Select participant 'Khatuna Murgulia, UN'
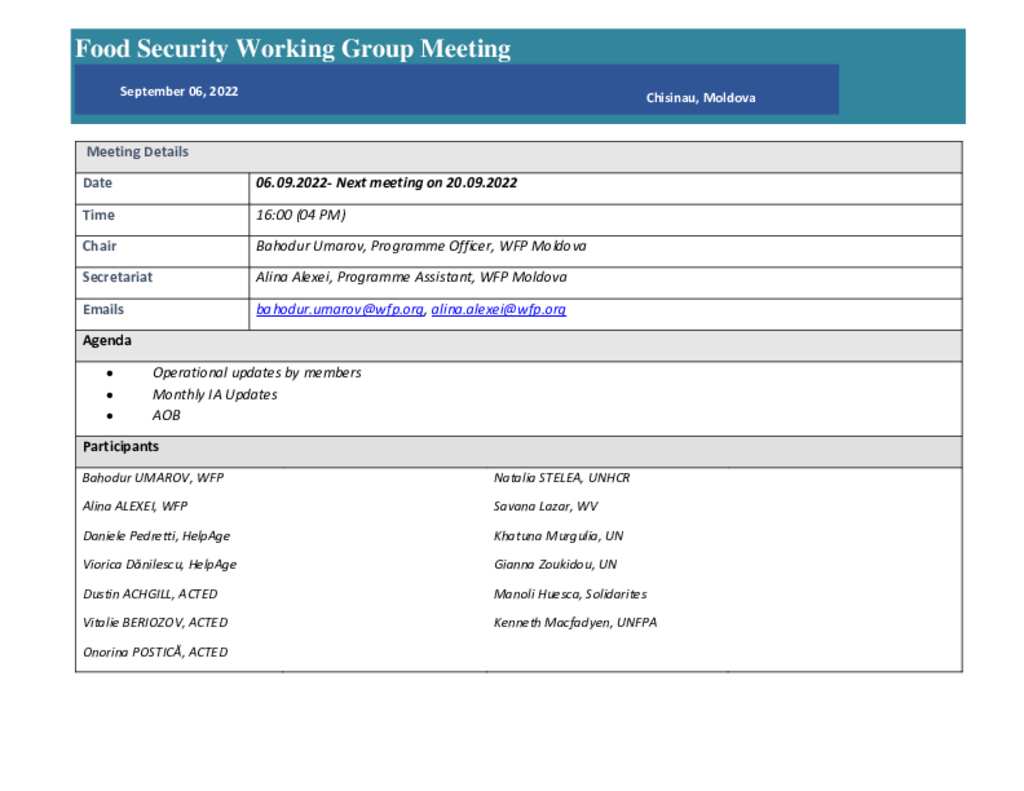The height and width of the screenshot is (791, 1024). (x=558, y=536)
